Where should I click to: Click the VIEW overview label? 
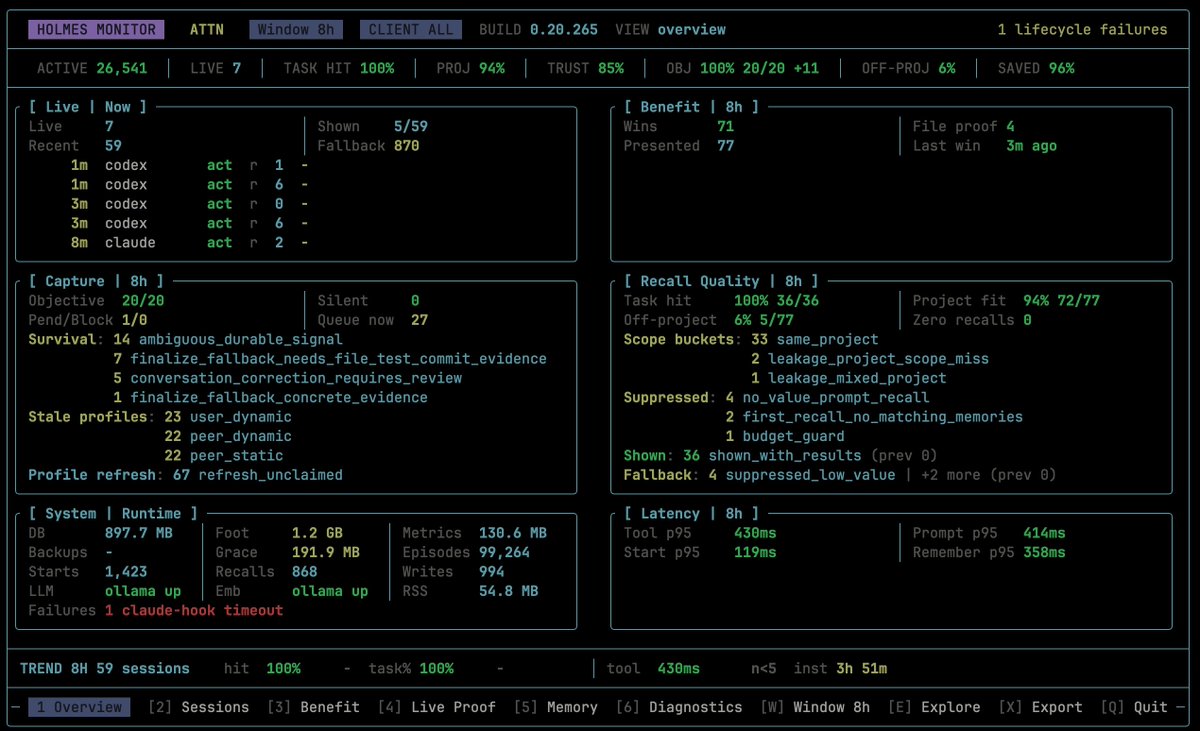click(x=670, y=30)
